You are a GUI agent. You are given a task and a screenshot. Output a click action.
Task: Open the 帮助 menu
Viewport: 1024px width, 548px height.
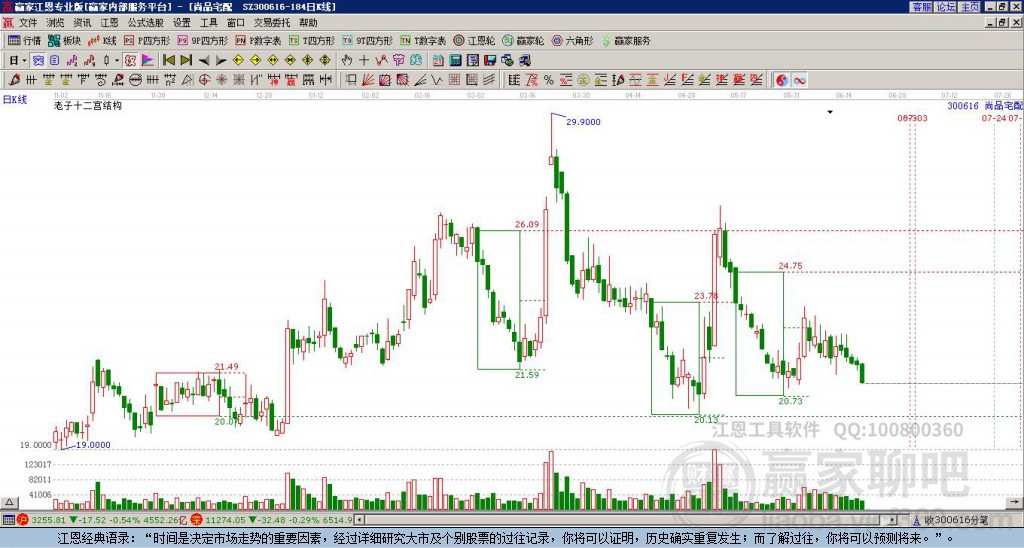pyautogui.click(x=308, y=23)
